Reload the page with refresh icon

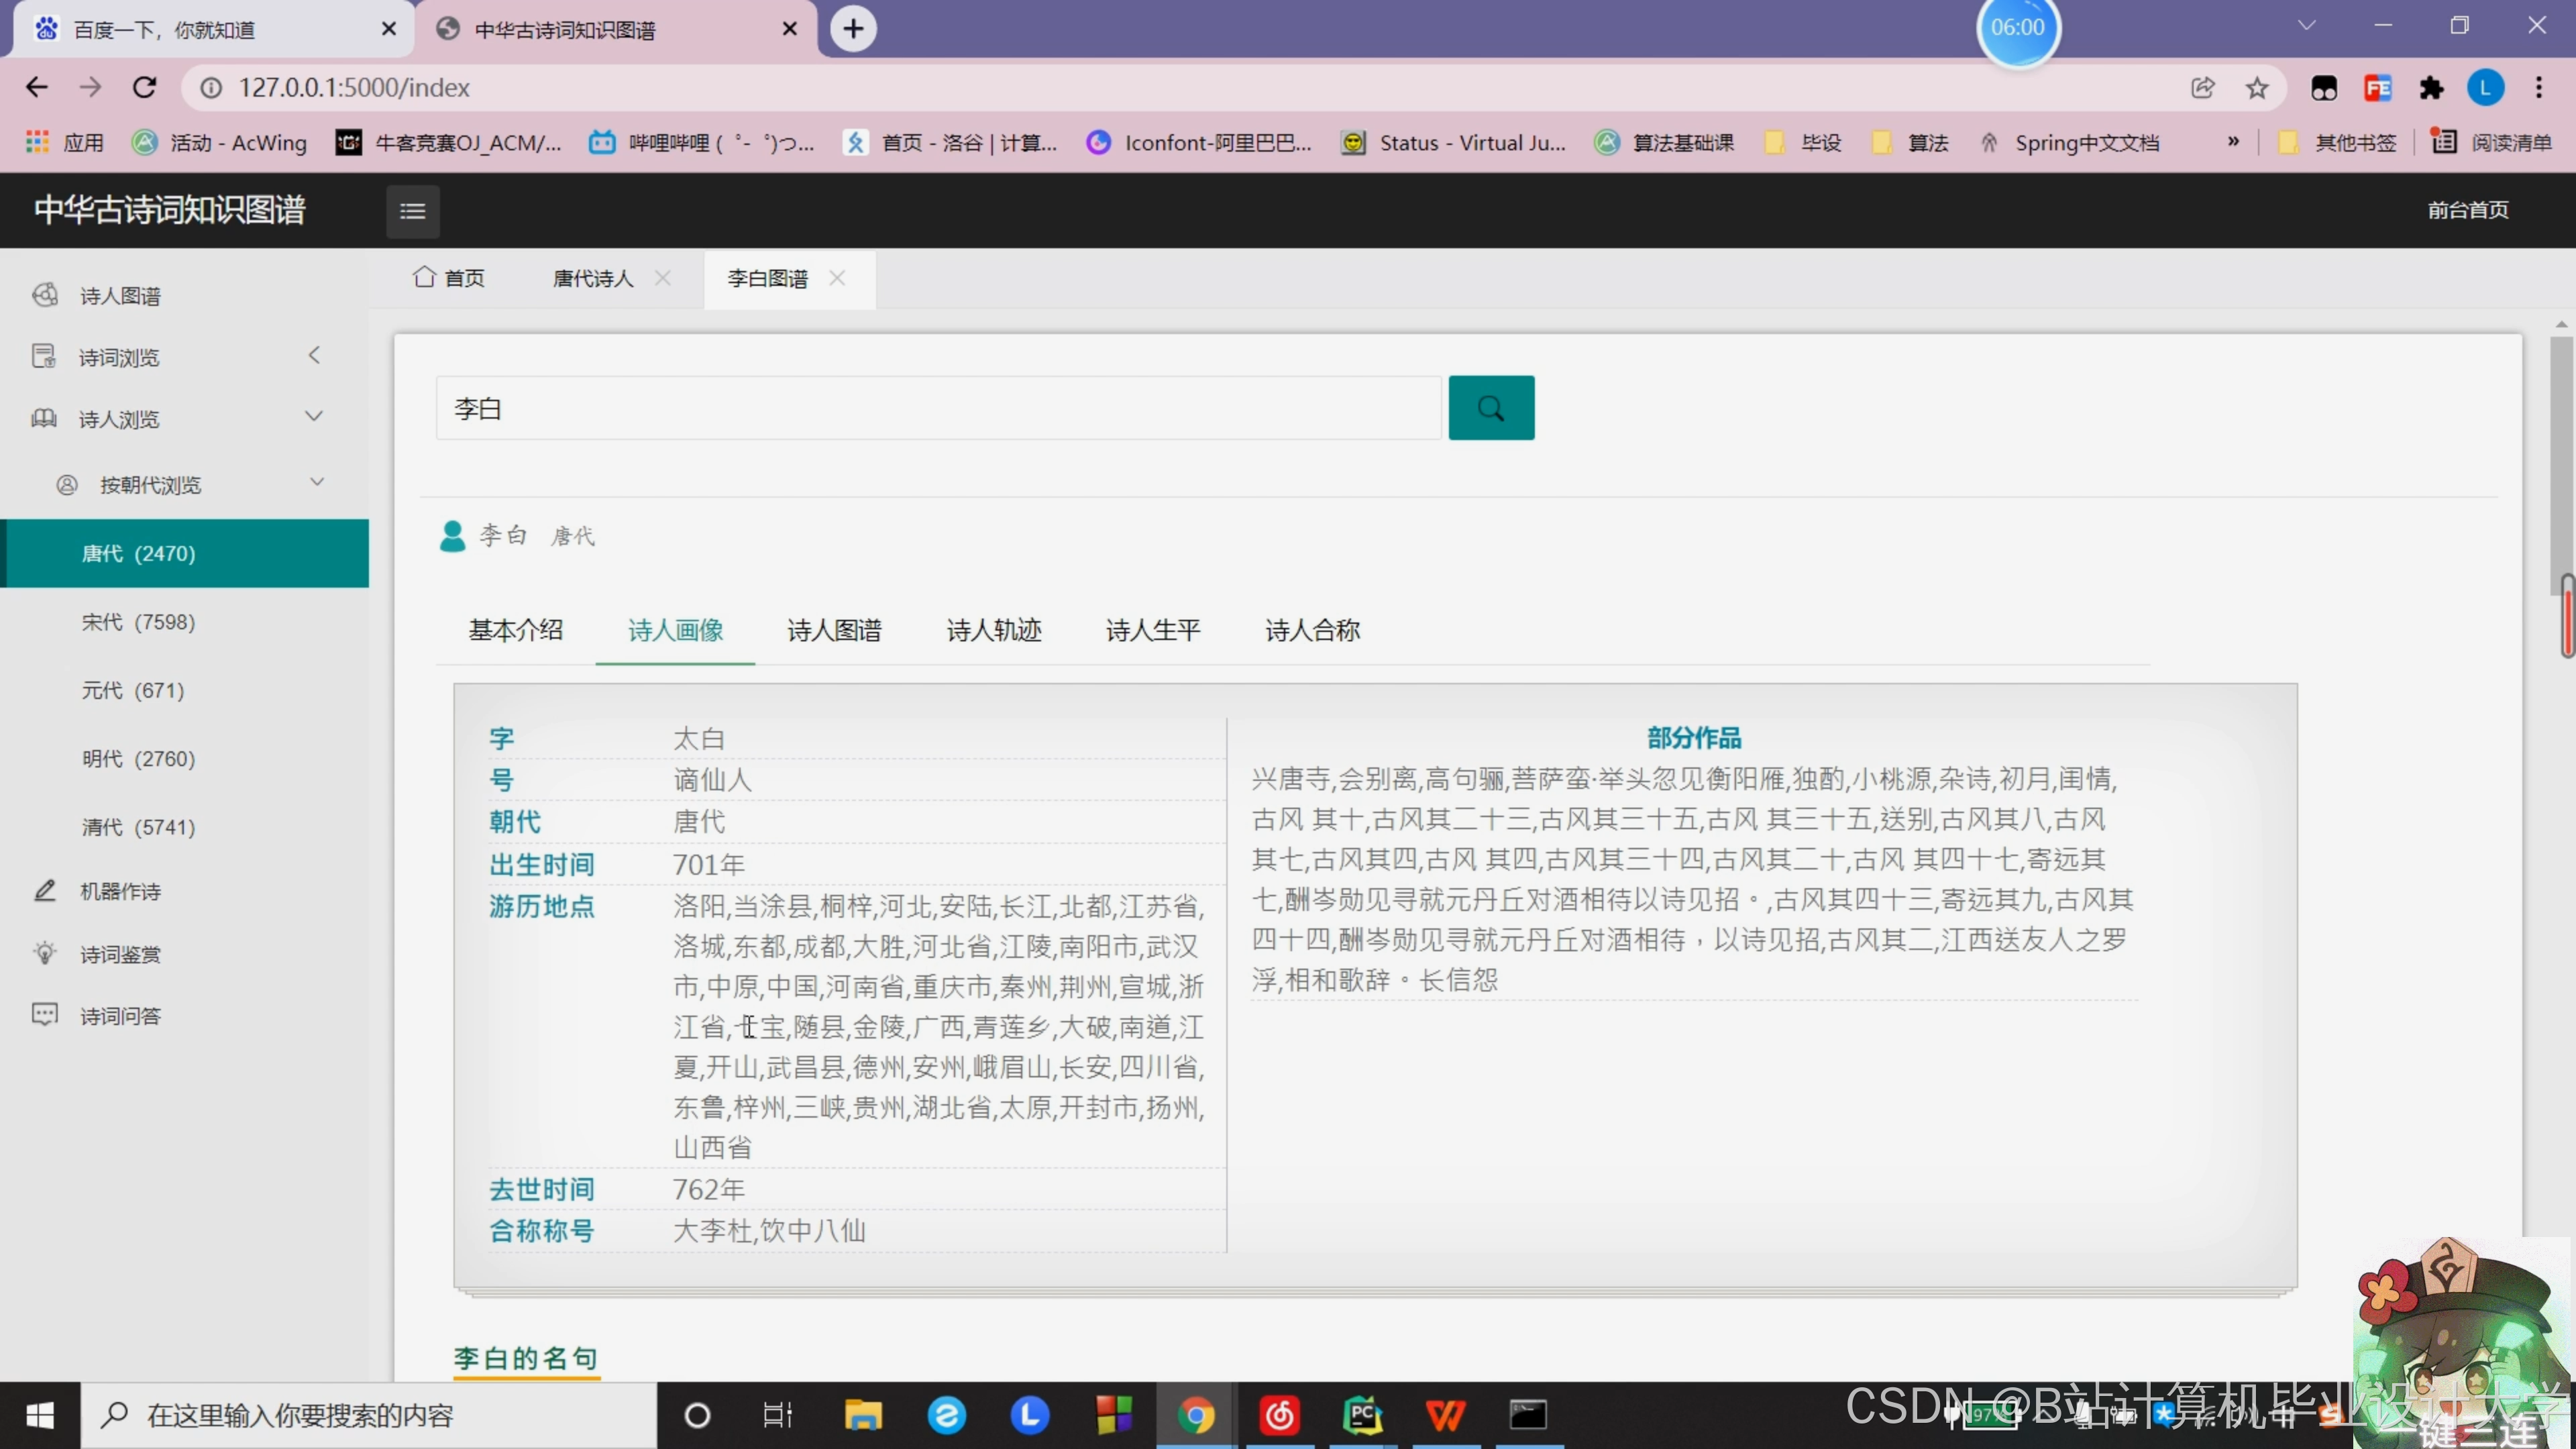[x=145, y=88]
